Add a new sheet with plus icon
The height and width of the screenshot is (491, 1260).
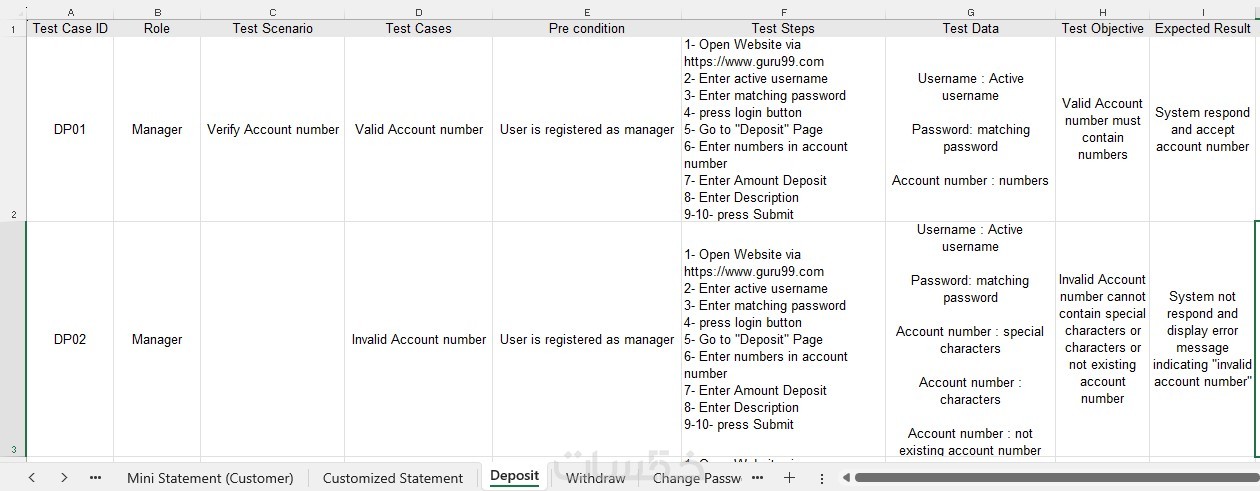[789, 478]
